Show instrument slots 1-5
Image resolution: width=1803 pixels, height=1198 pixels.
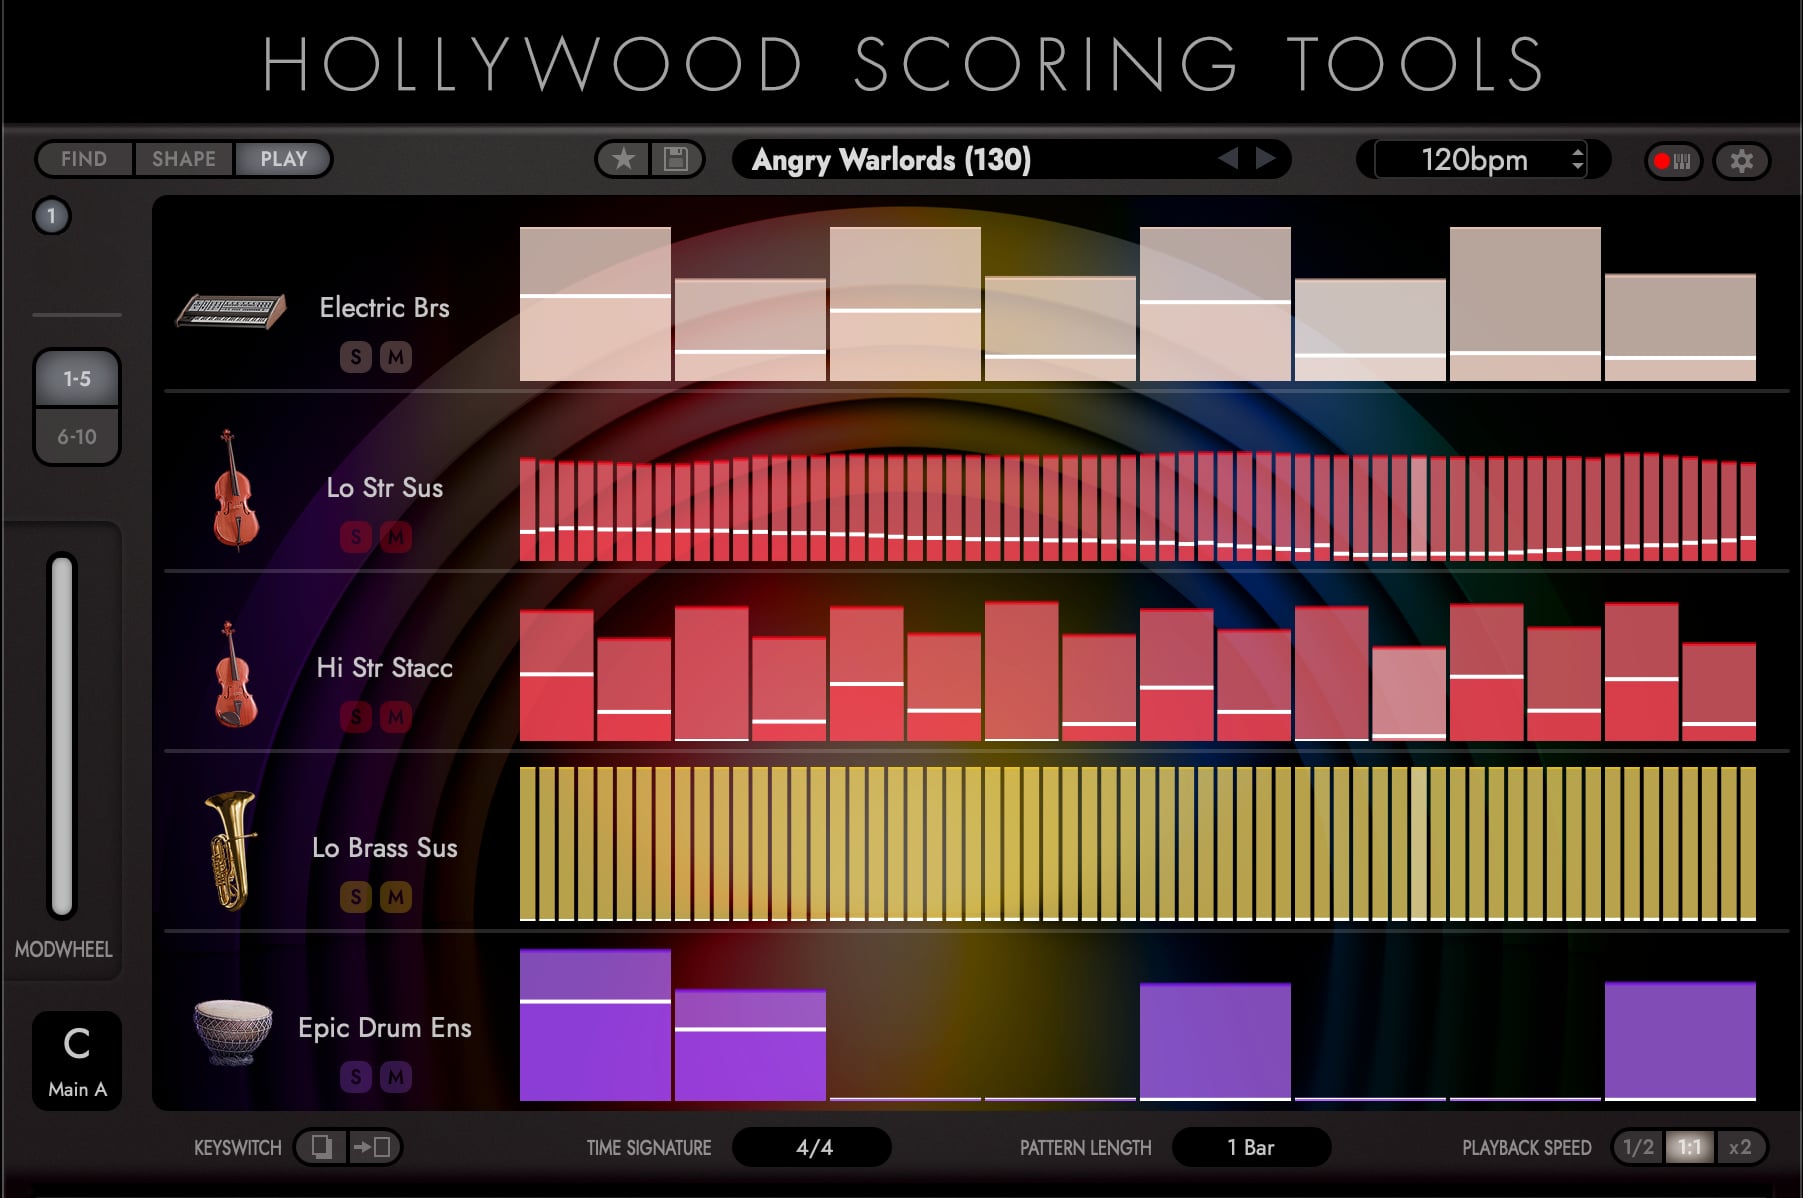[77, 379]
